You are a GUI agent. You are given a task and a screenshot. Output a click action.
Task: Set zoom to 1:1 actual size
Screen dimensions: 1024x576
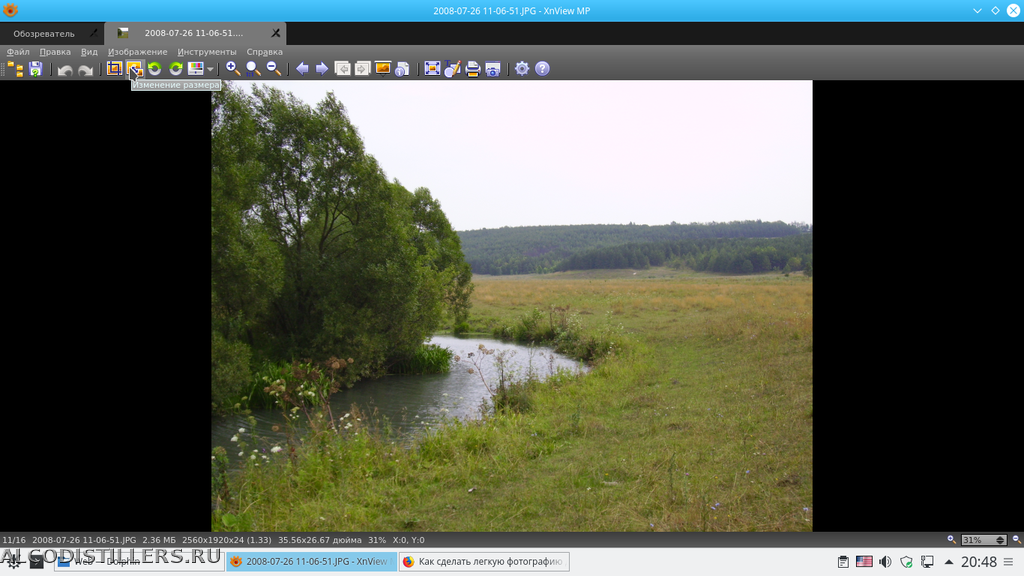tap(253, 69)
